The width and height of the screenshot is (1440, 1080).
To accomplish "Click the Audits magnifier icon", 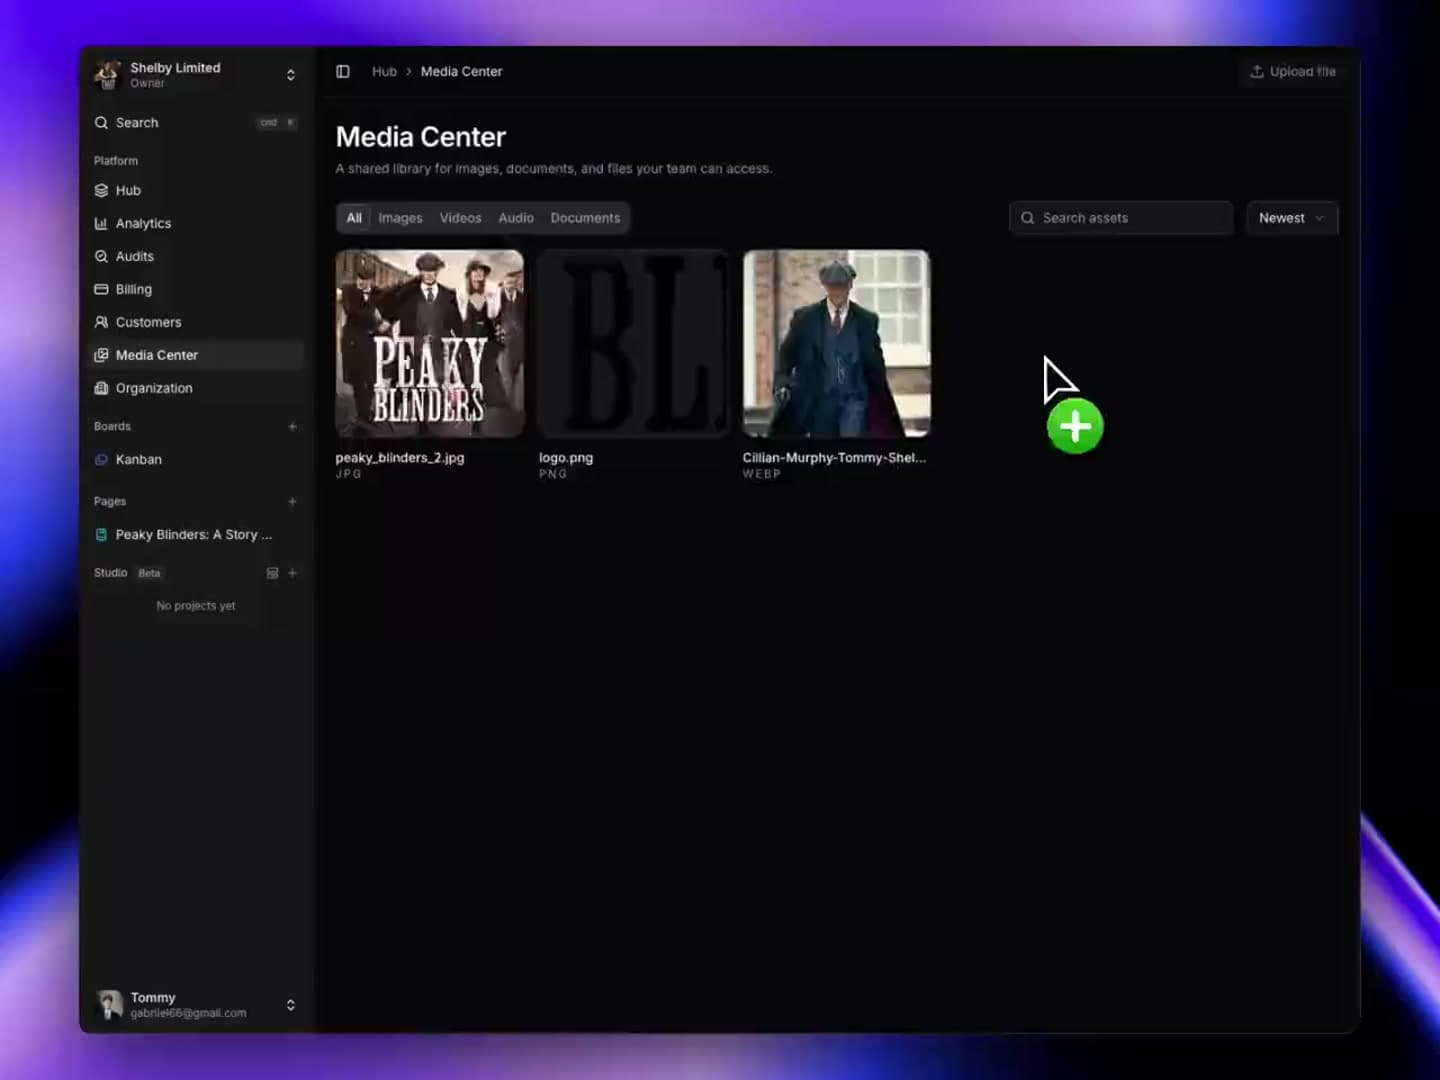I will [101, 256].
